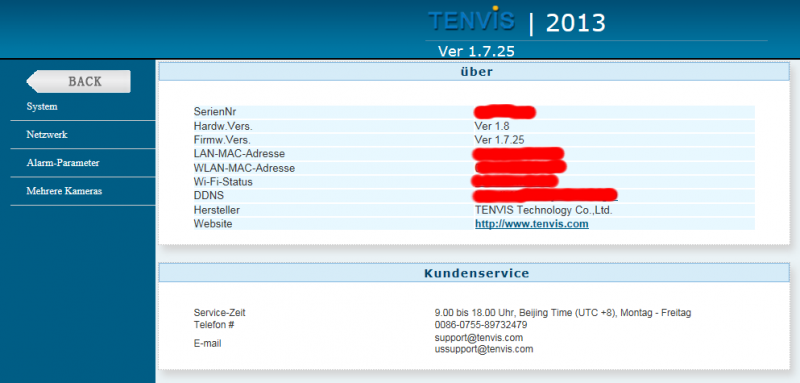800x383 pixels.
Task: Click support@tenvis.com email address
Action: coord(479,338)
